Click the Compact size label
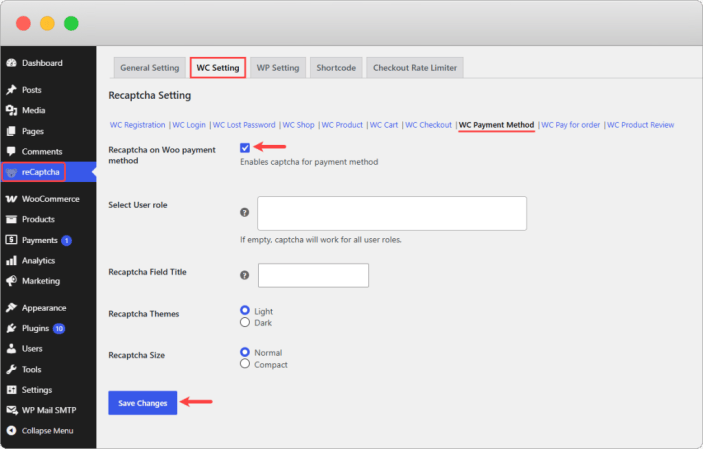This screenshot has height=449, width=703. pos(271,365)
